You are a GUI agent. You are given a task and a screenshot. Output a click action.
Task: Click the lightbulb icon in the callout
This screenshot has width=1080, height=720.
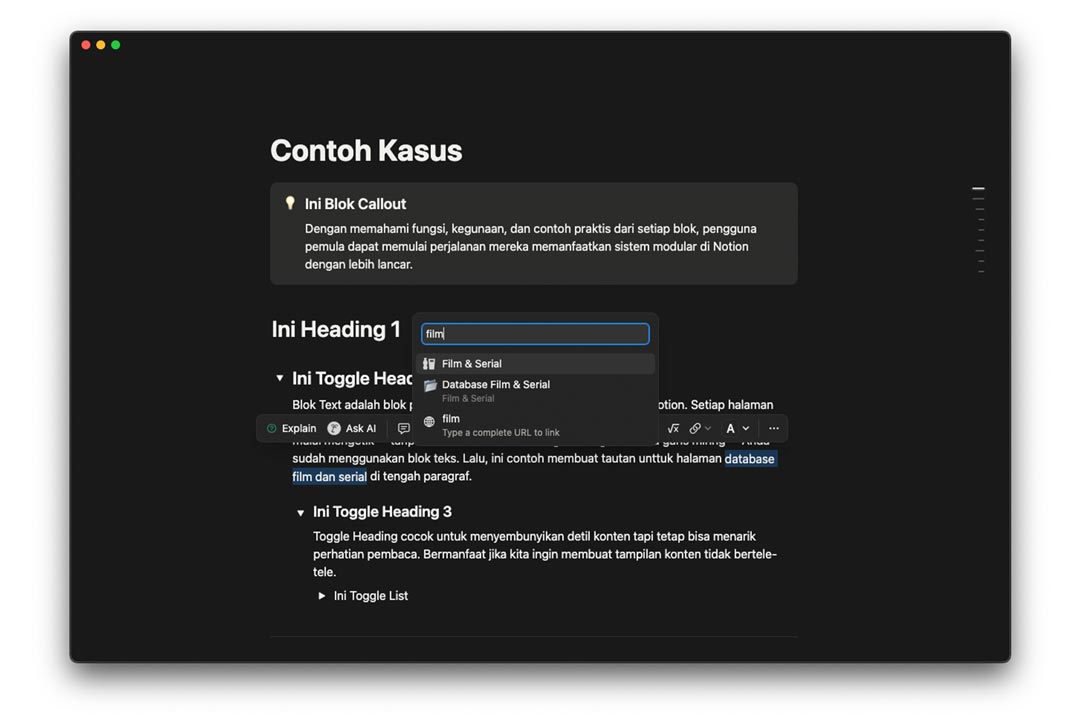[290, 203]
